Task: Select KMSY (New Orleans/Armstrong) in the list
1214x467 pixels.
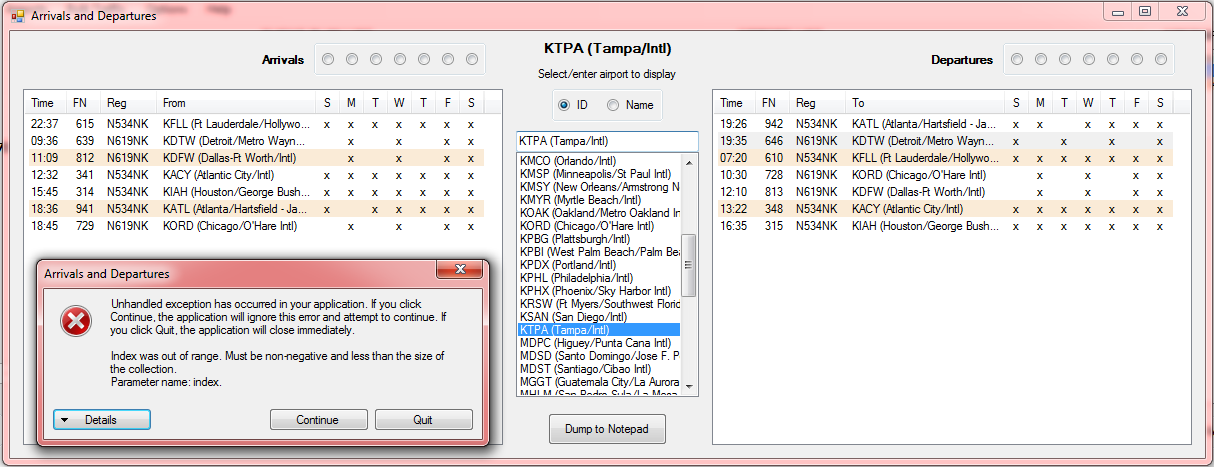Action: coord(599,187)
